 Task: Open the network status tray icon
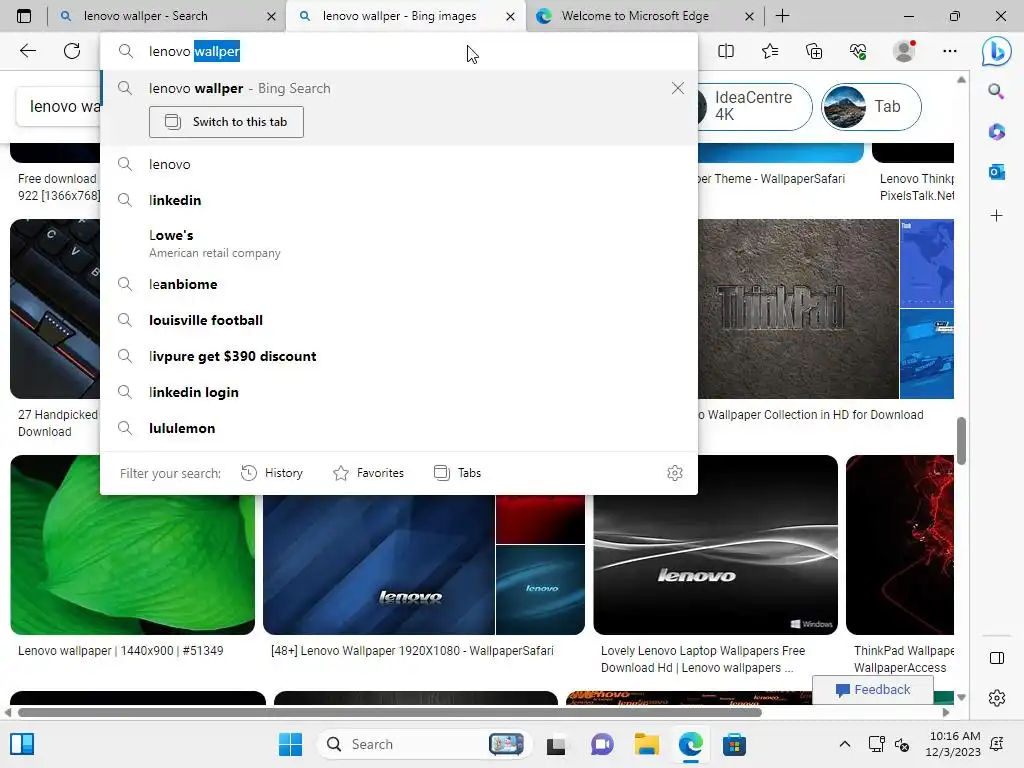point(876,744)
